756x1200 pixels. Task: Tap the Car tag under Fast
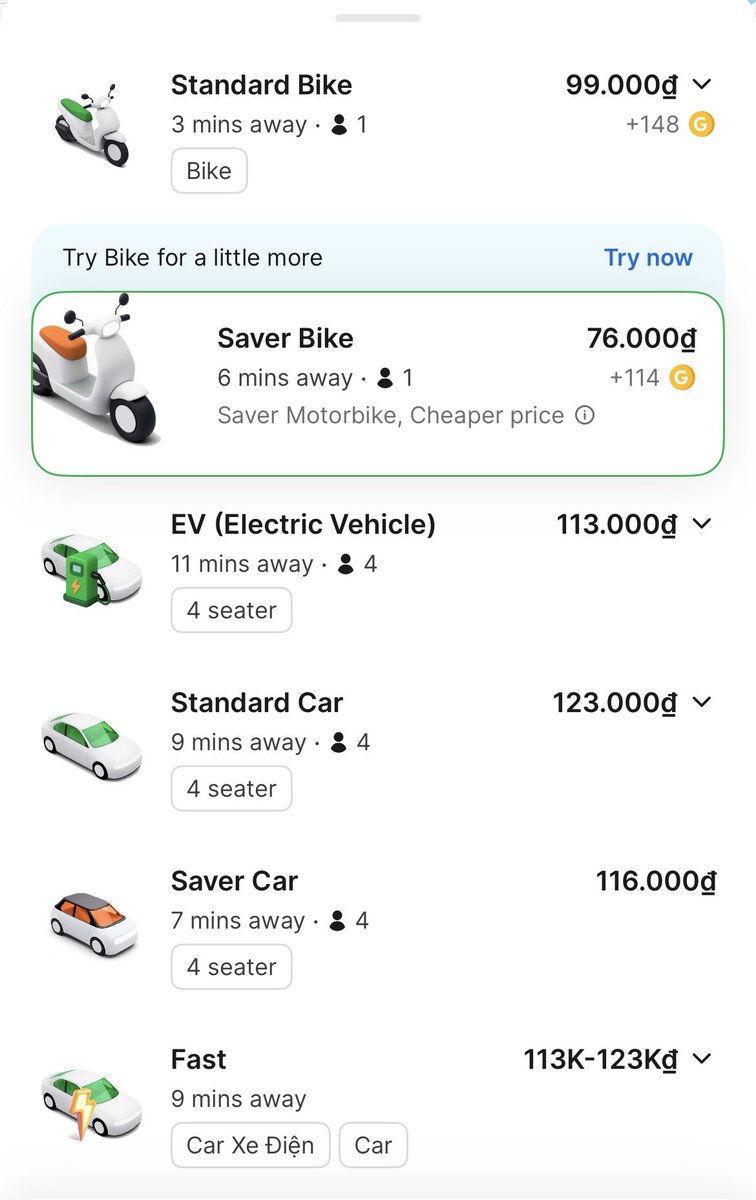[x=373, y=1145]
